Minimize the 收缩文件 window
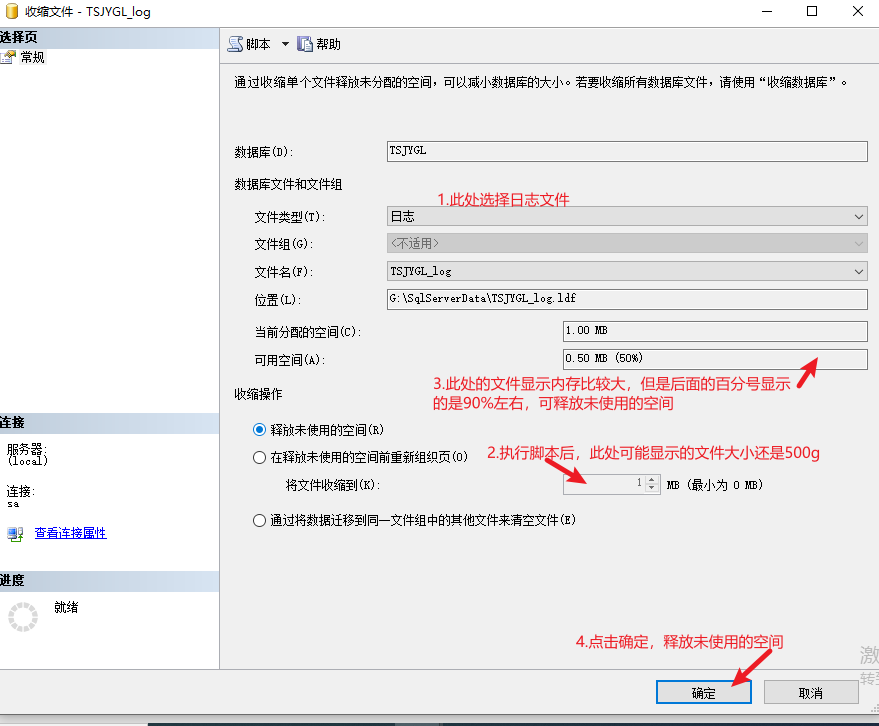The image size is (879, 726). click(x=767, y=11)
